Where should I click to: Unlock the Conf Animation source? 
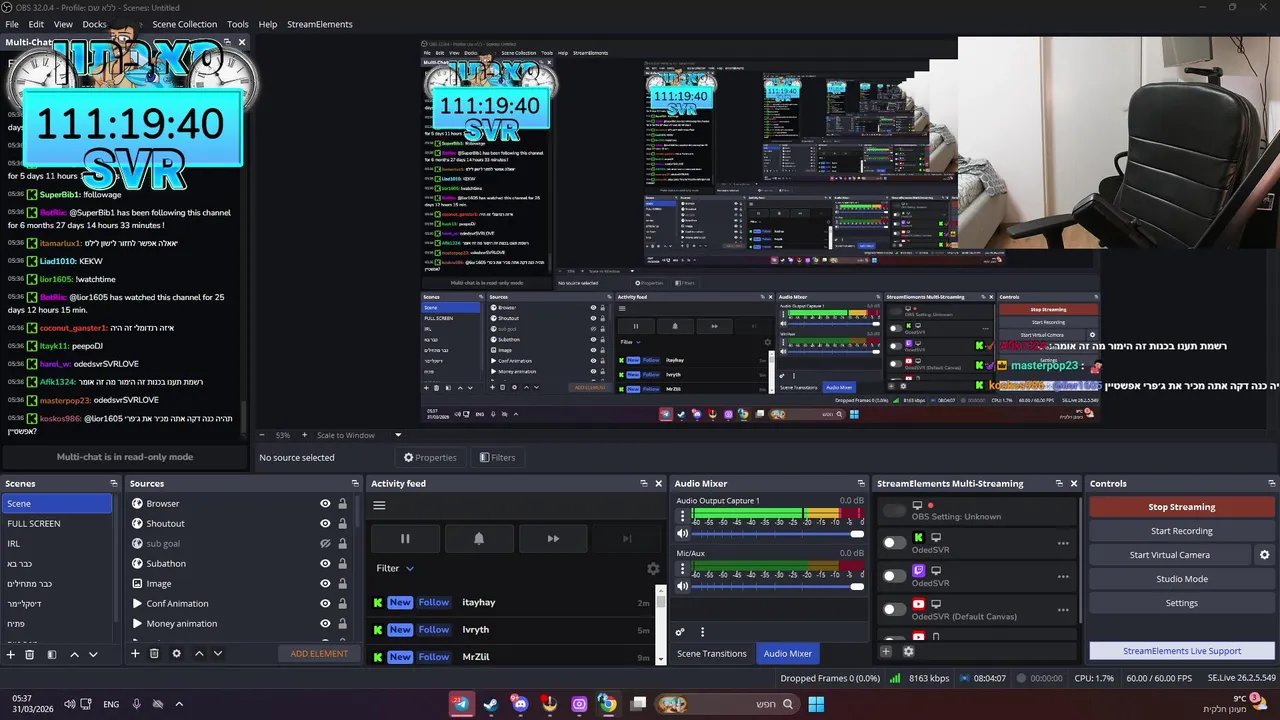click(x=342, y=604)
